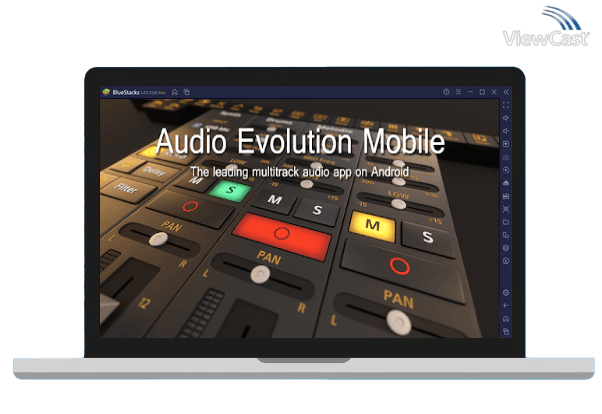Click the stacked layers eco icon

(x=506, y=248)
